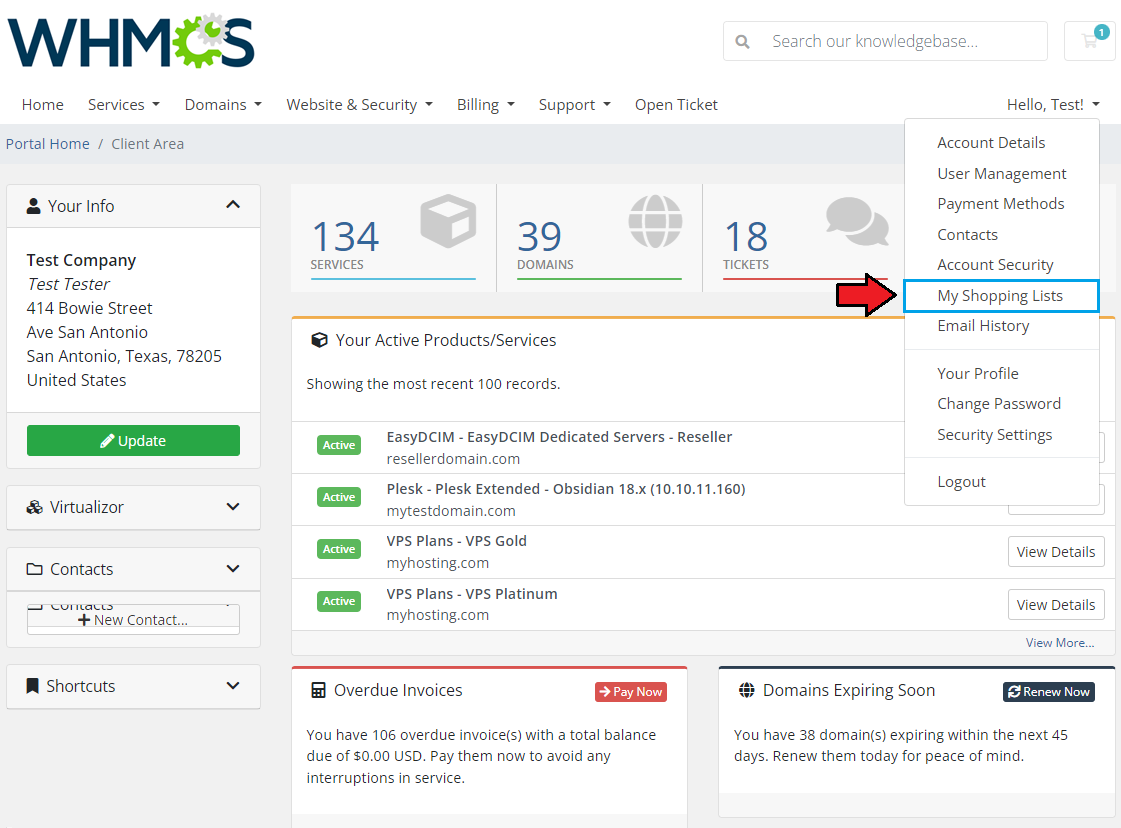
Task: Click the resellerdomain.com text
Action: [453, 459]
